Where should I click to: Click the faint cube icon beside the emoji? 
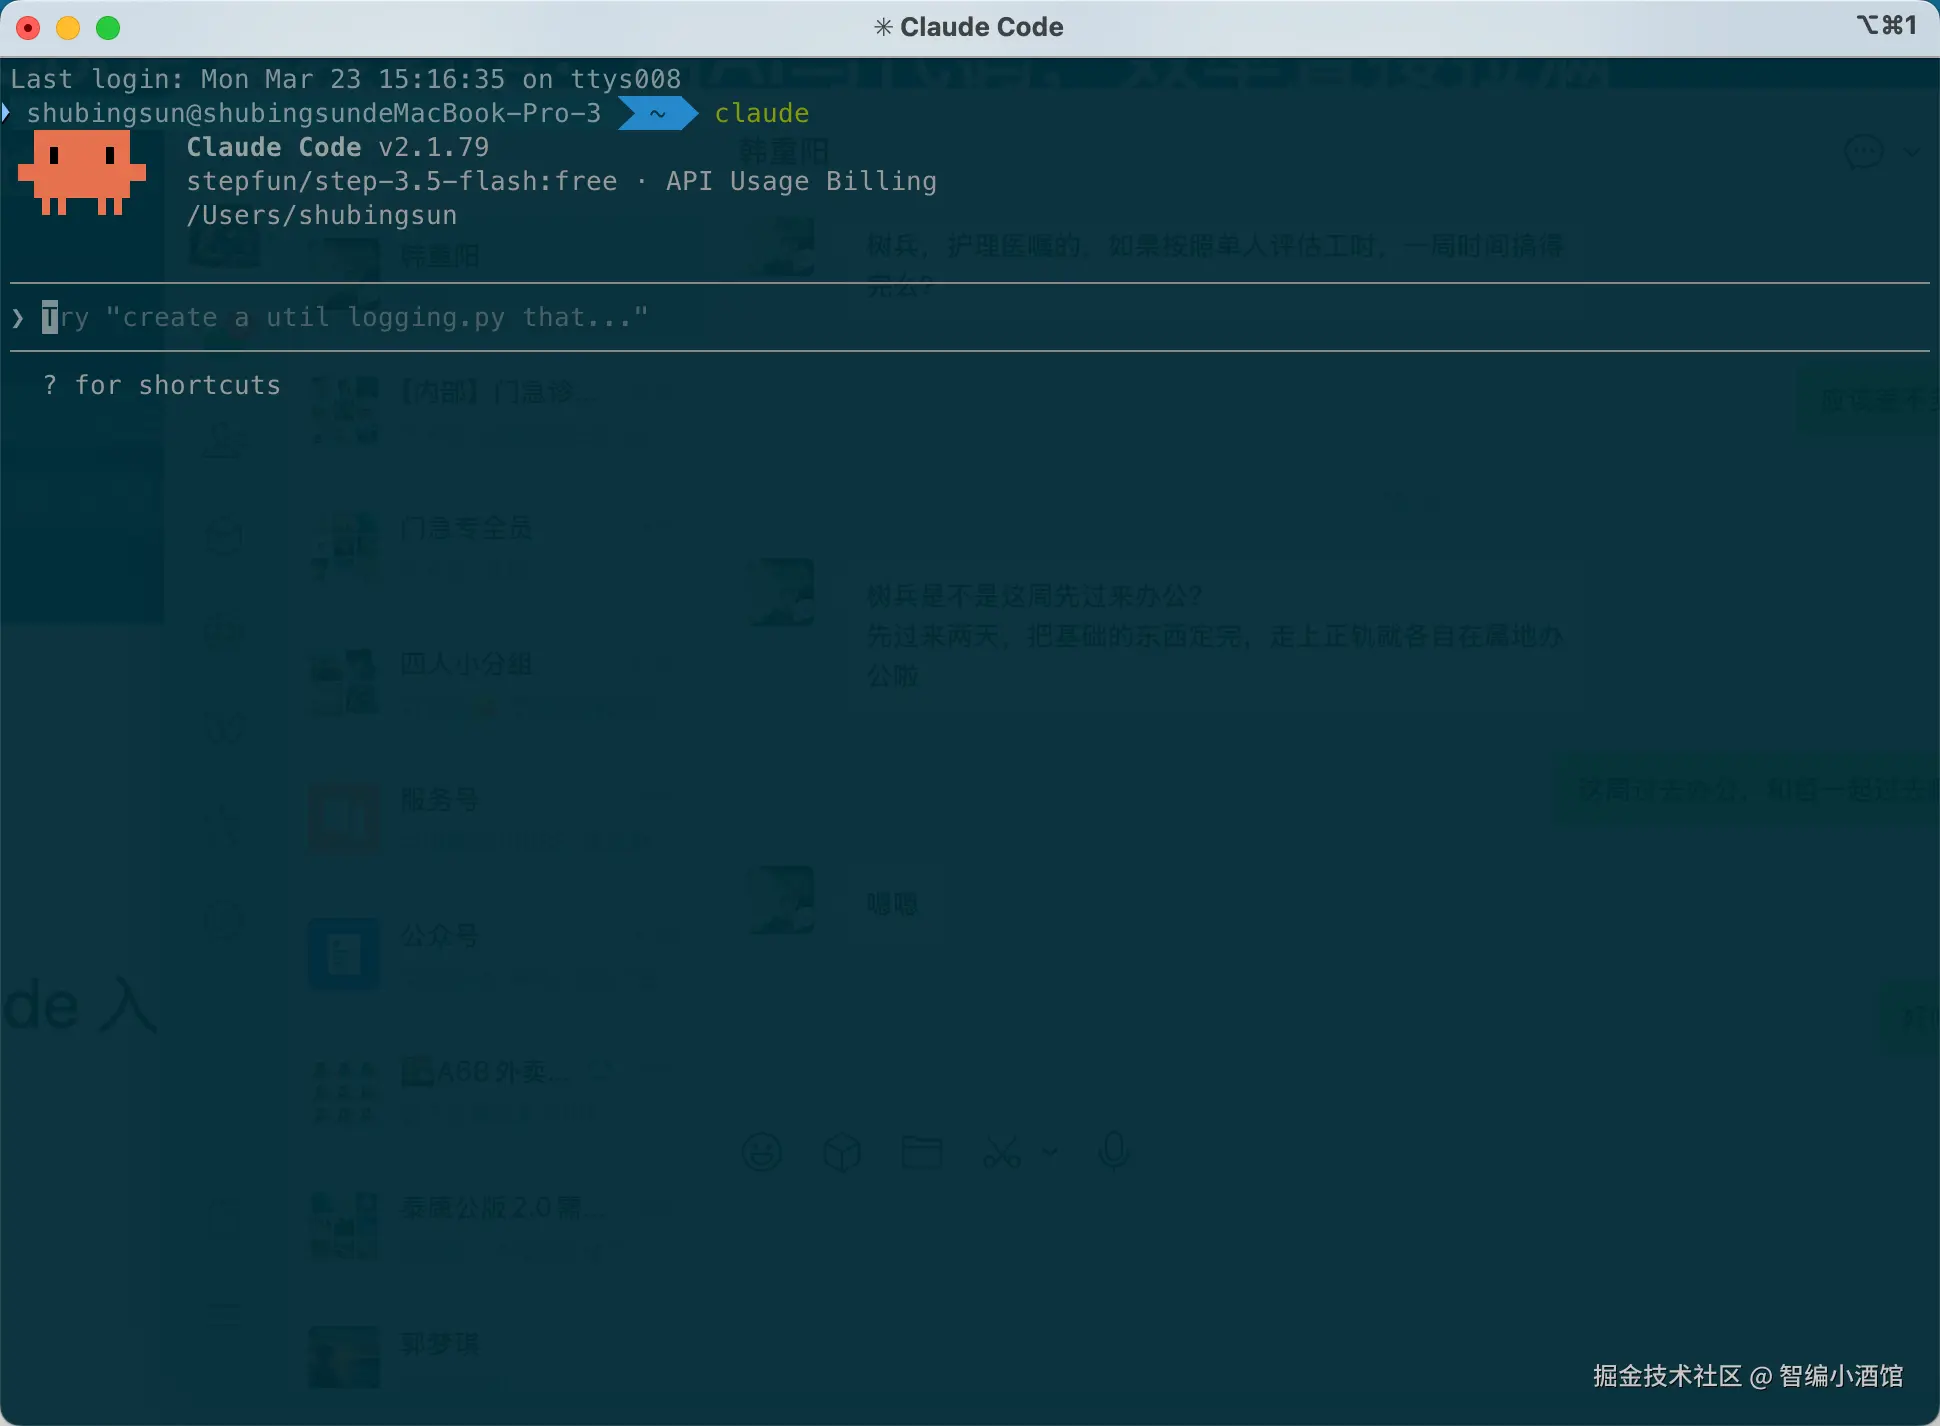[x=842, y=1152]
